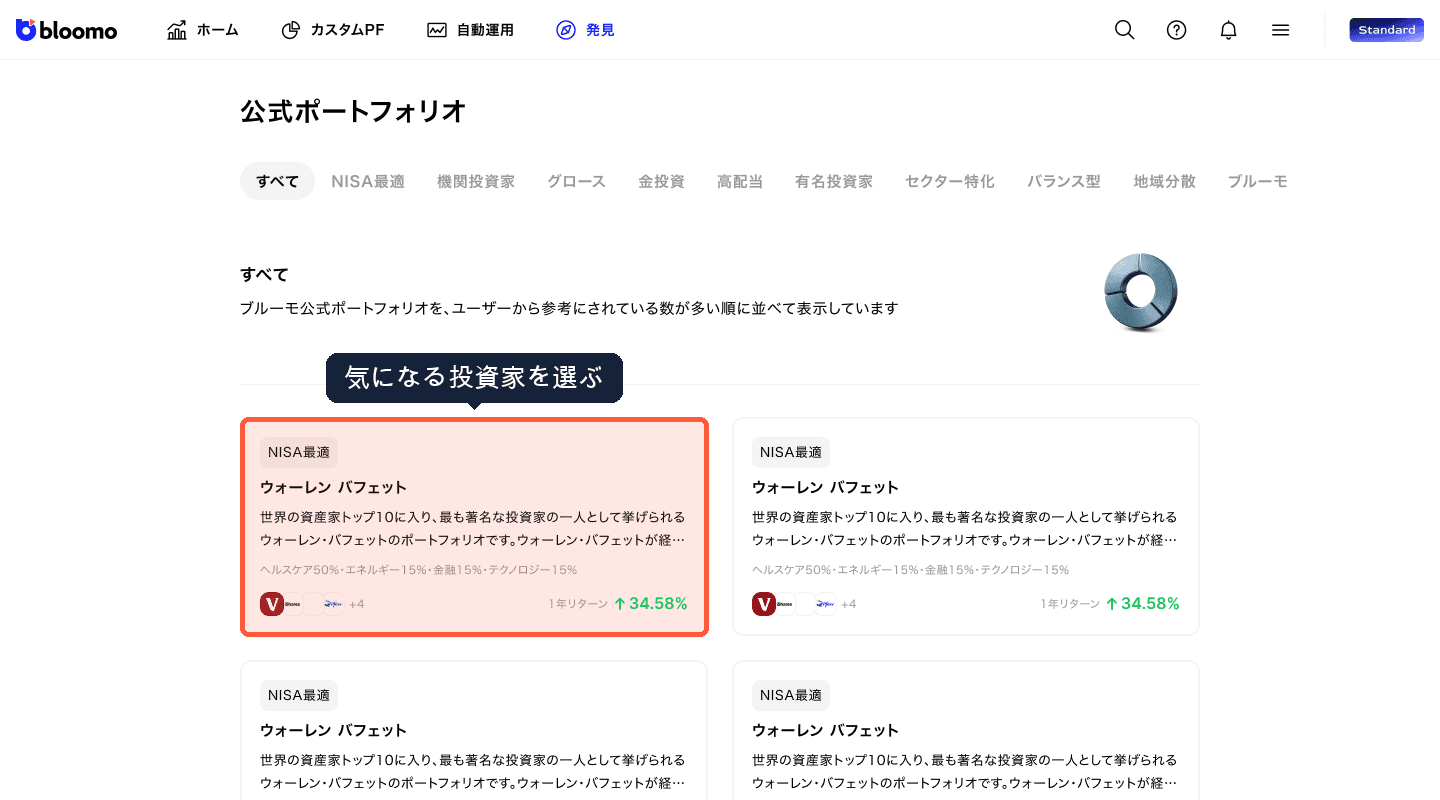This screenshot has height=800, width=1440.
Task: Select the 金投資 category tab
Action: coord(661,181)
